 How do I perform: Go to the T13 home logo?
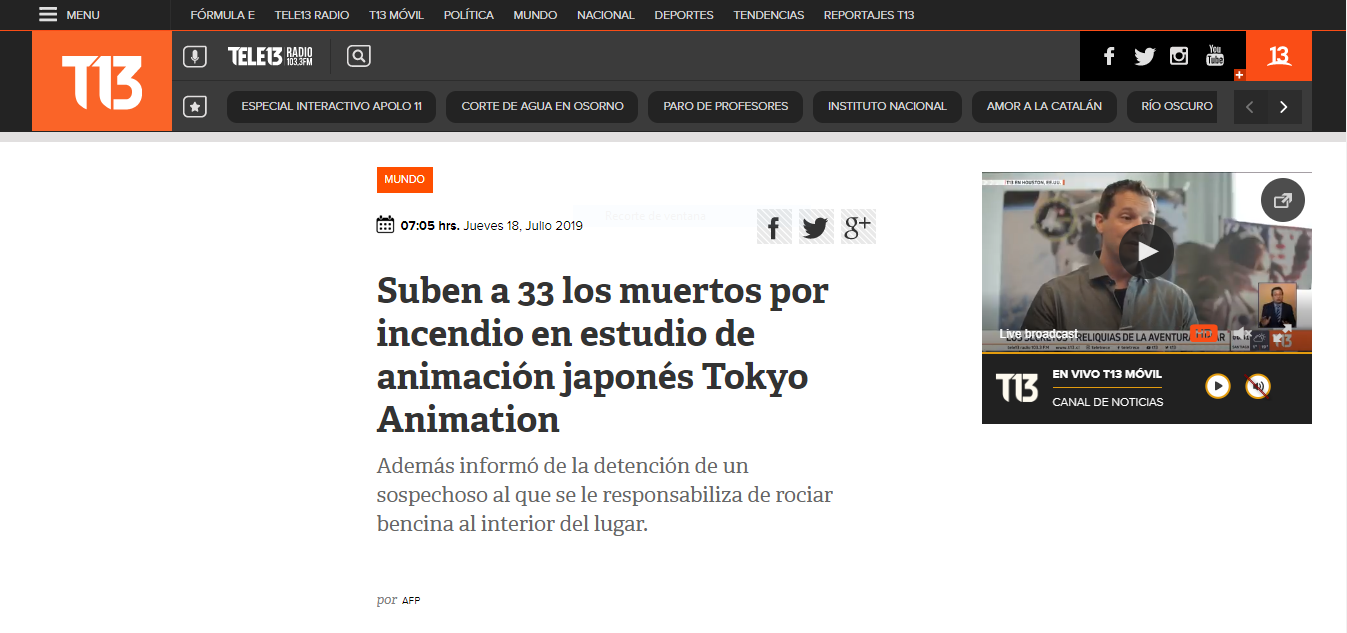pyautogui.click(x=102, y=82)
